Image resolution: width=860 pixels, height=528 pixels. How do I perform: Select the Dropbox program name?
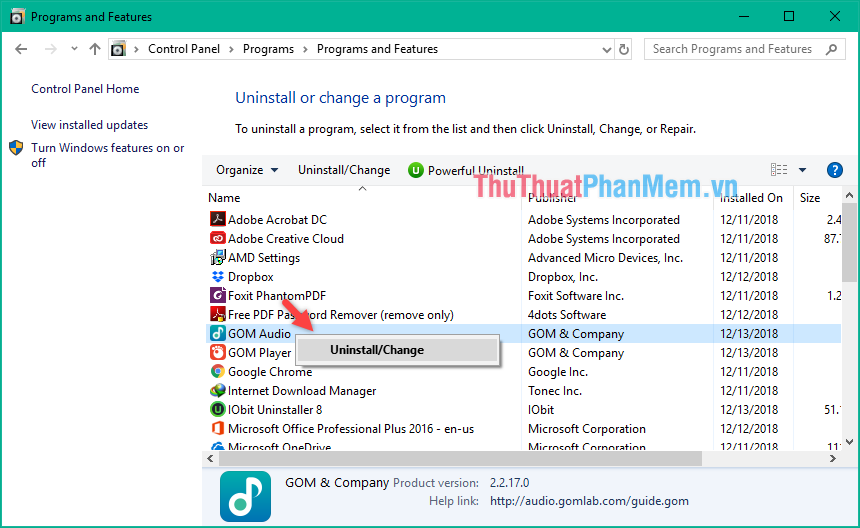(x=251, y=277)
